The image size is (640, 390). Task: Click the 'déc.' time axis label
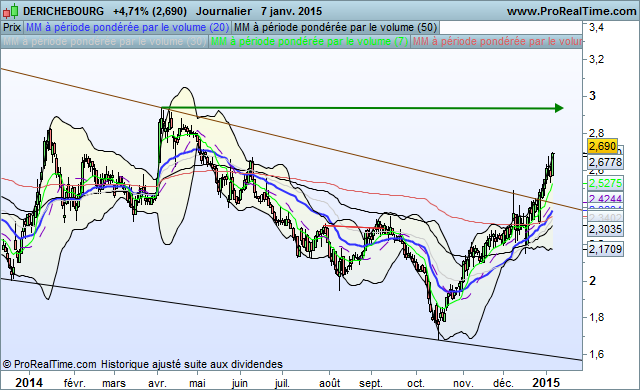pyautogui.click(x=503, y=383)
